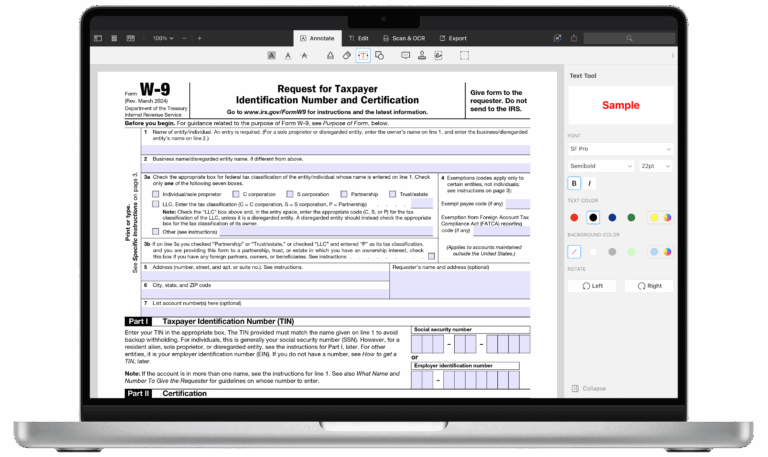Click the toolbar overflow dots icon
The width and height of the screenshot is (768, 457).
(x=673, y=56)
